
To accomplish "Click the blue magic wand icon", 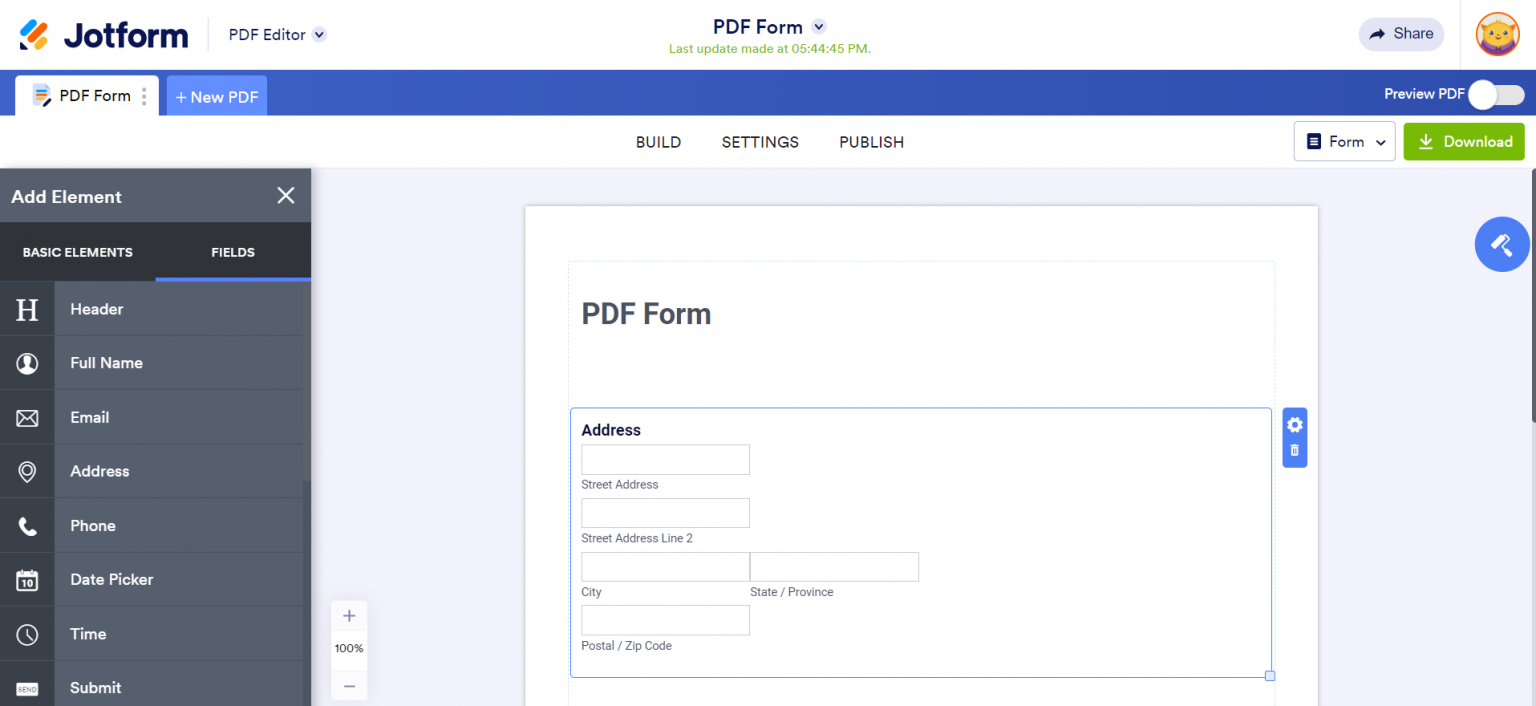I will (1502, 244).
